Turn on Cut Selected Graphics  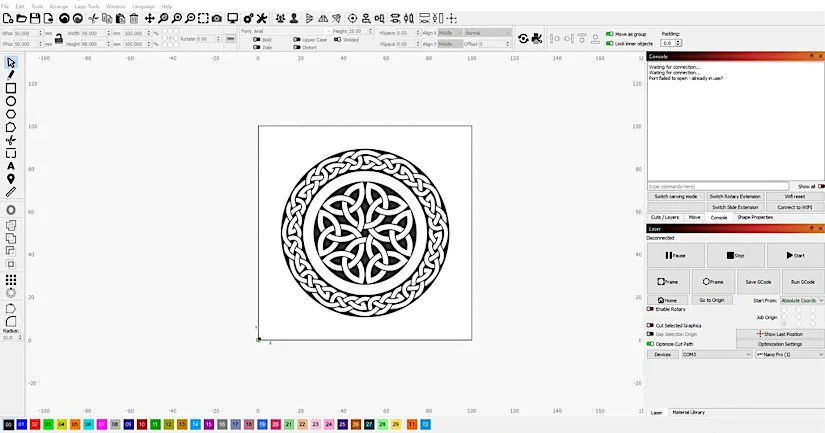(x=650, y=326)
